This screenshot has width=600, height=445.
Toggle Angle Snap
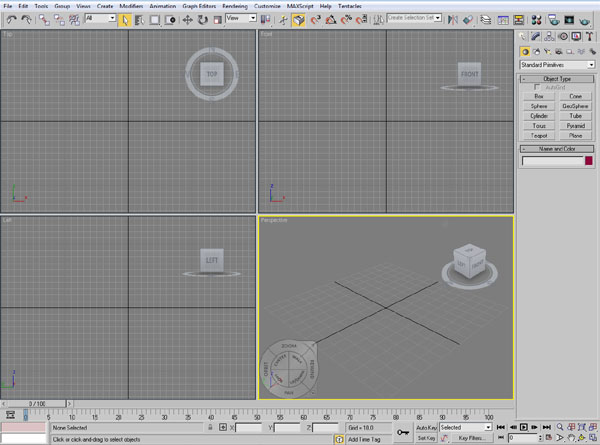point(331,20)
